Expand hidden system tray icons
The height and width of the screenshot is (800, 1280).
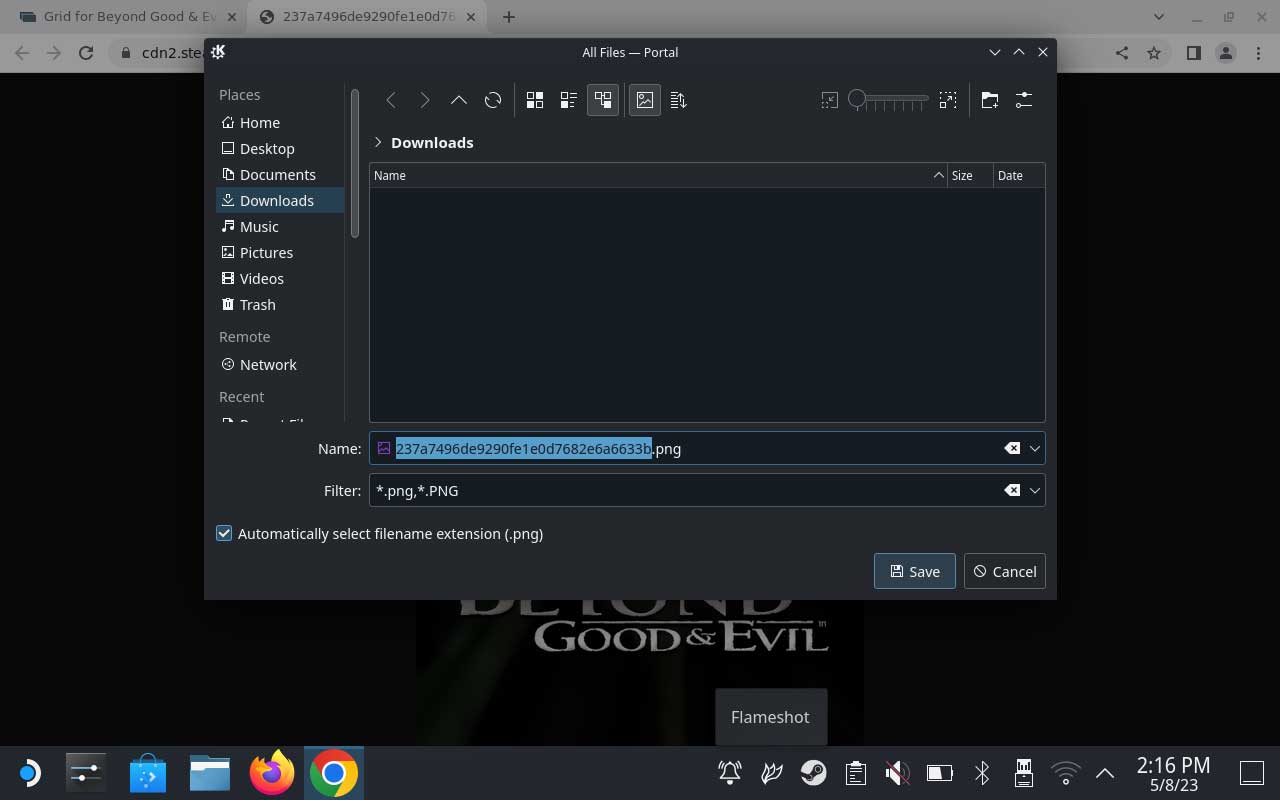point(1105,773)
